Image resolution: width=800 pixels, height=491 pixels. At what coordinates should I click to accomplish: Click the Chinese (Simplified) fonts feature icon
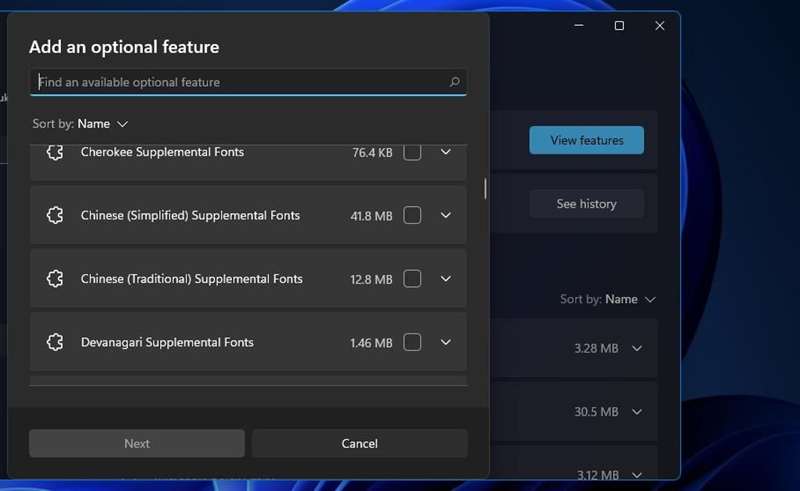pos(55,215)
